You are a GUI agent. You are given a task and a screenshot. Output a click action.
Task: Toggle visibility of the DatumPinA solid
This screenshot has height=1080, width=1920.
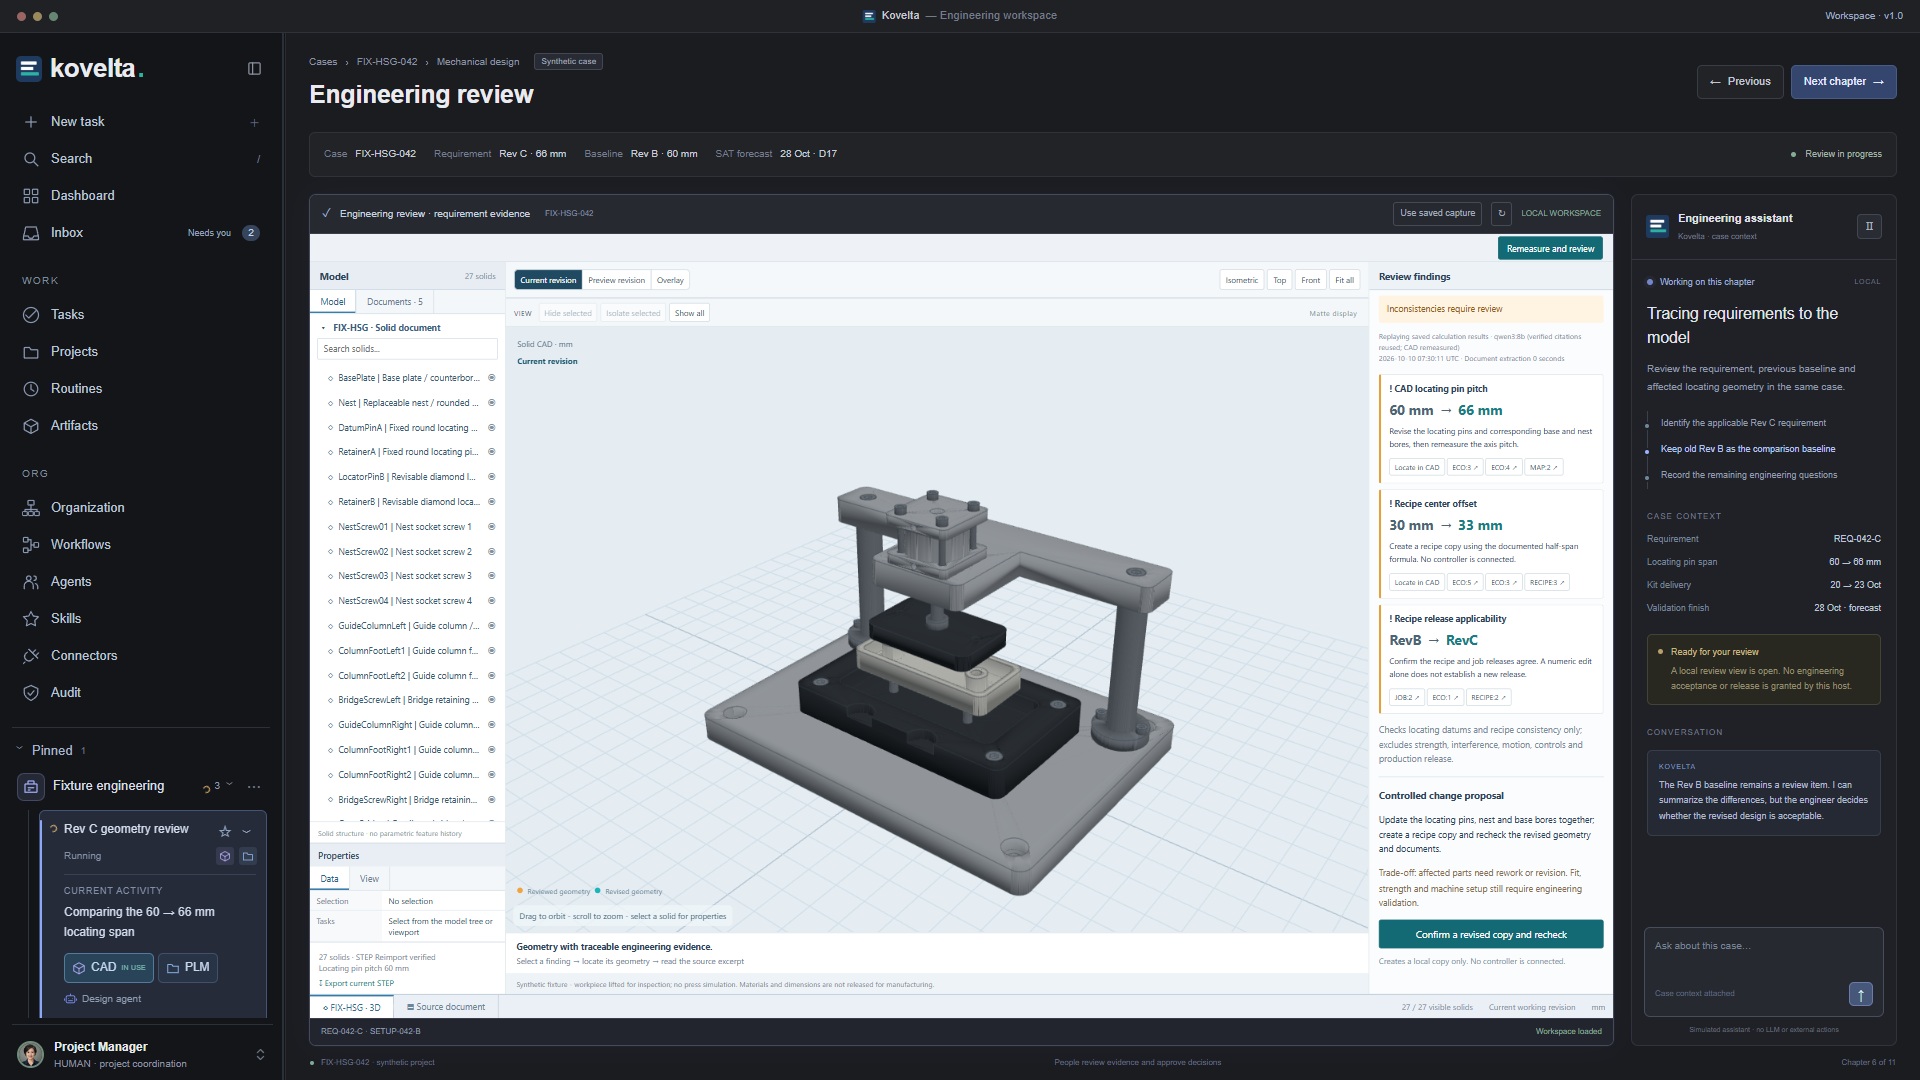tap(491, 428)
